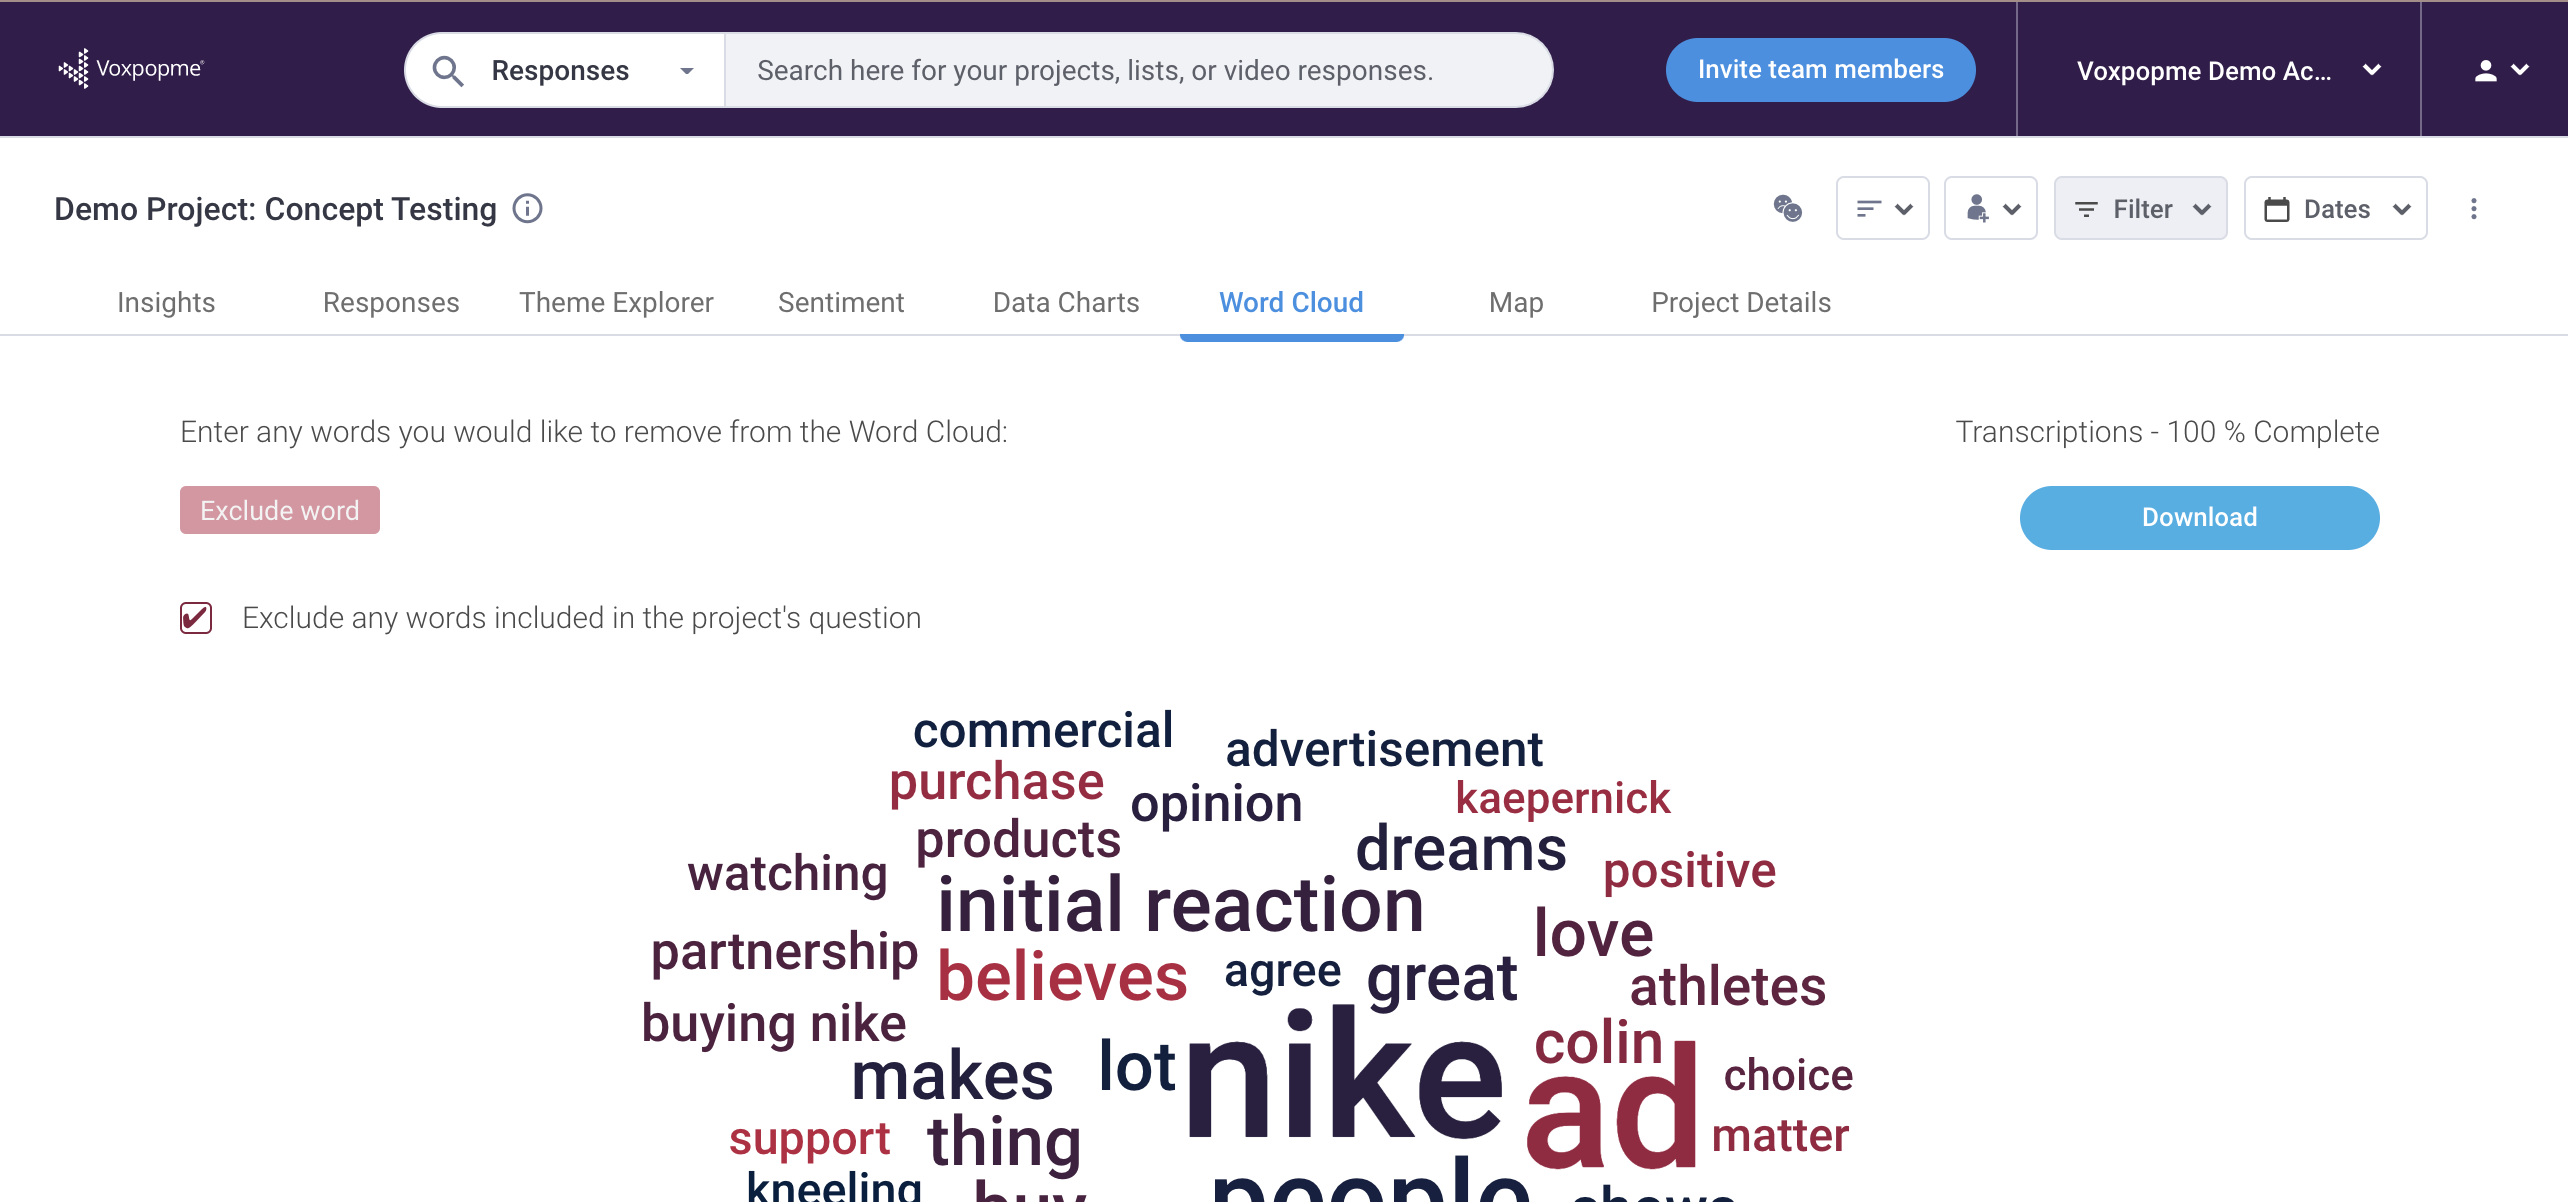Open the sort order menu icon

(x=1883, y=209)
